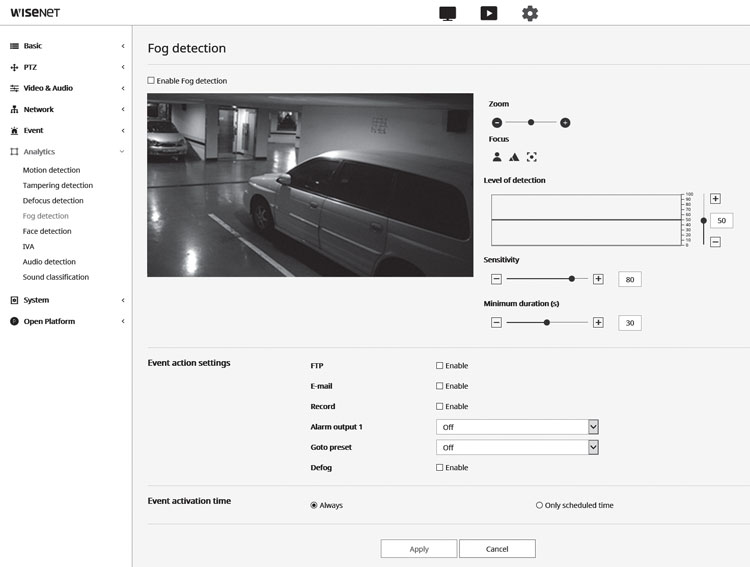Expand the Event menu chevron

point(123,130)
